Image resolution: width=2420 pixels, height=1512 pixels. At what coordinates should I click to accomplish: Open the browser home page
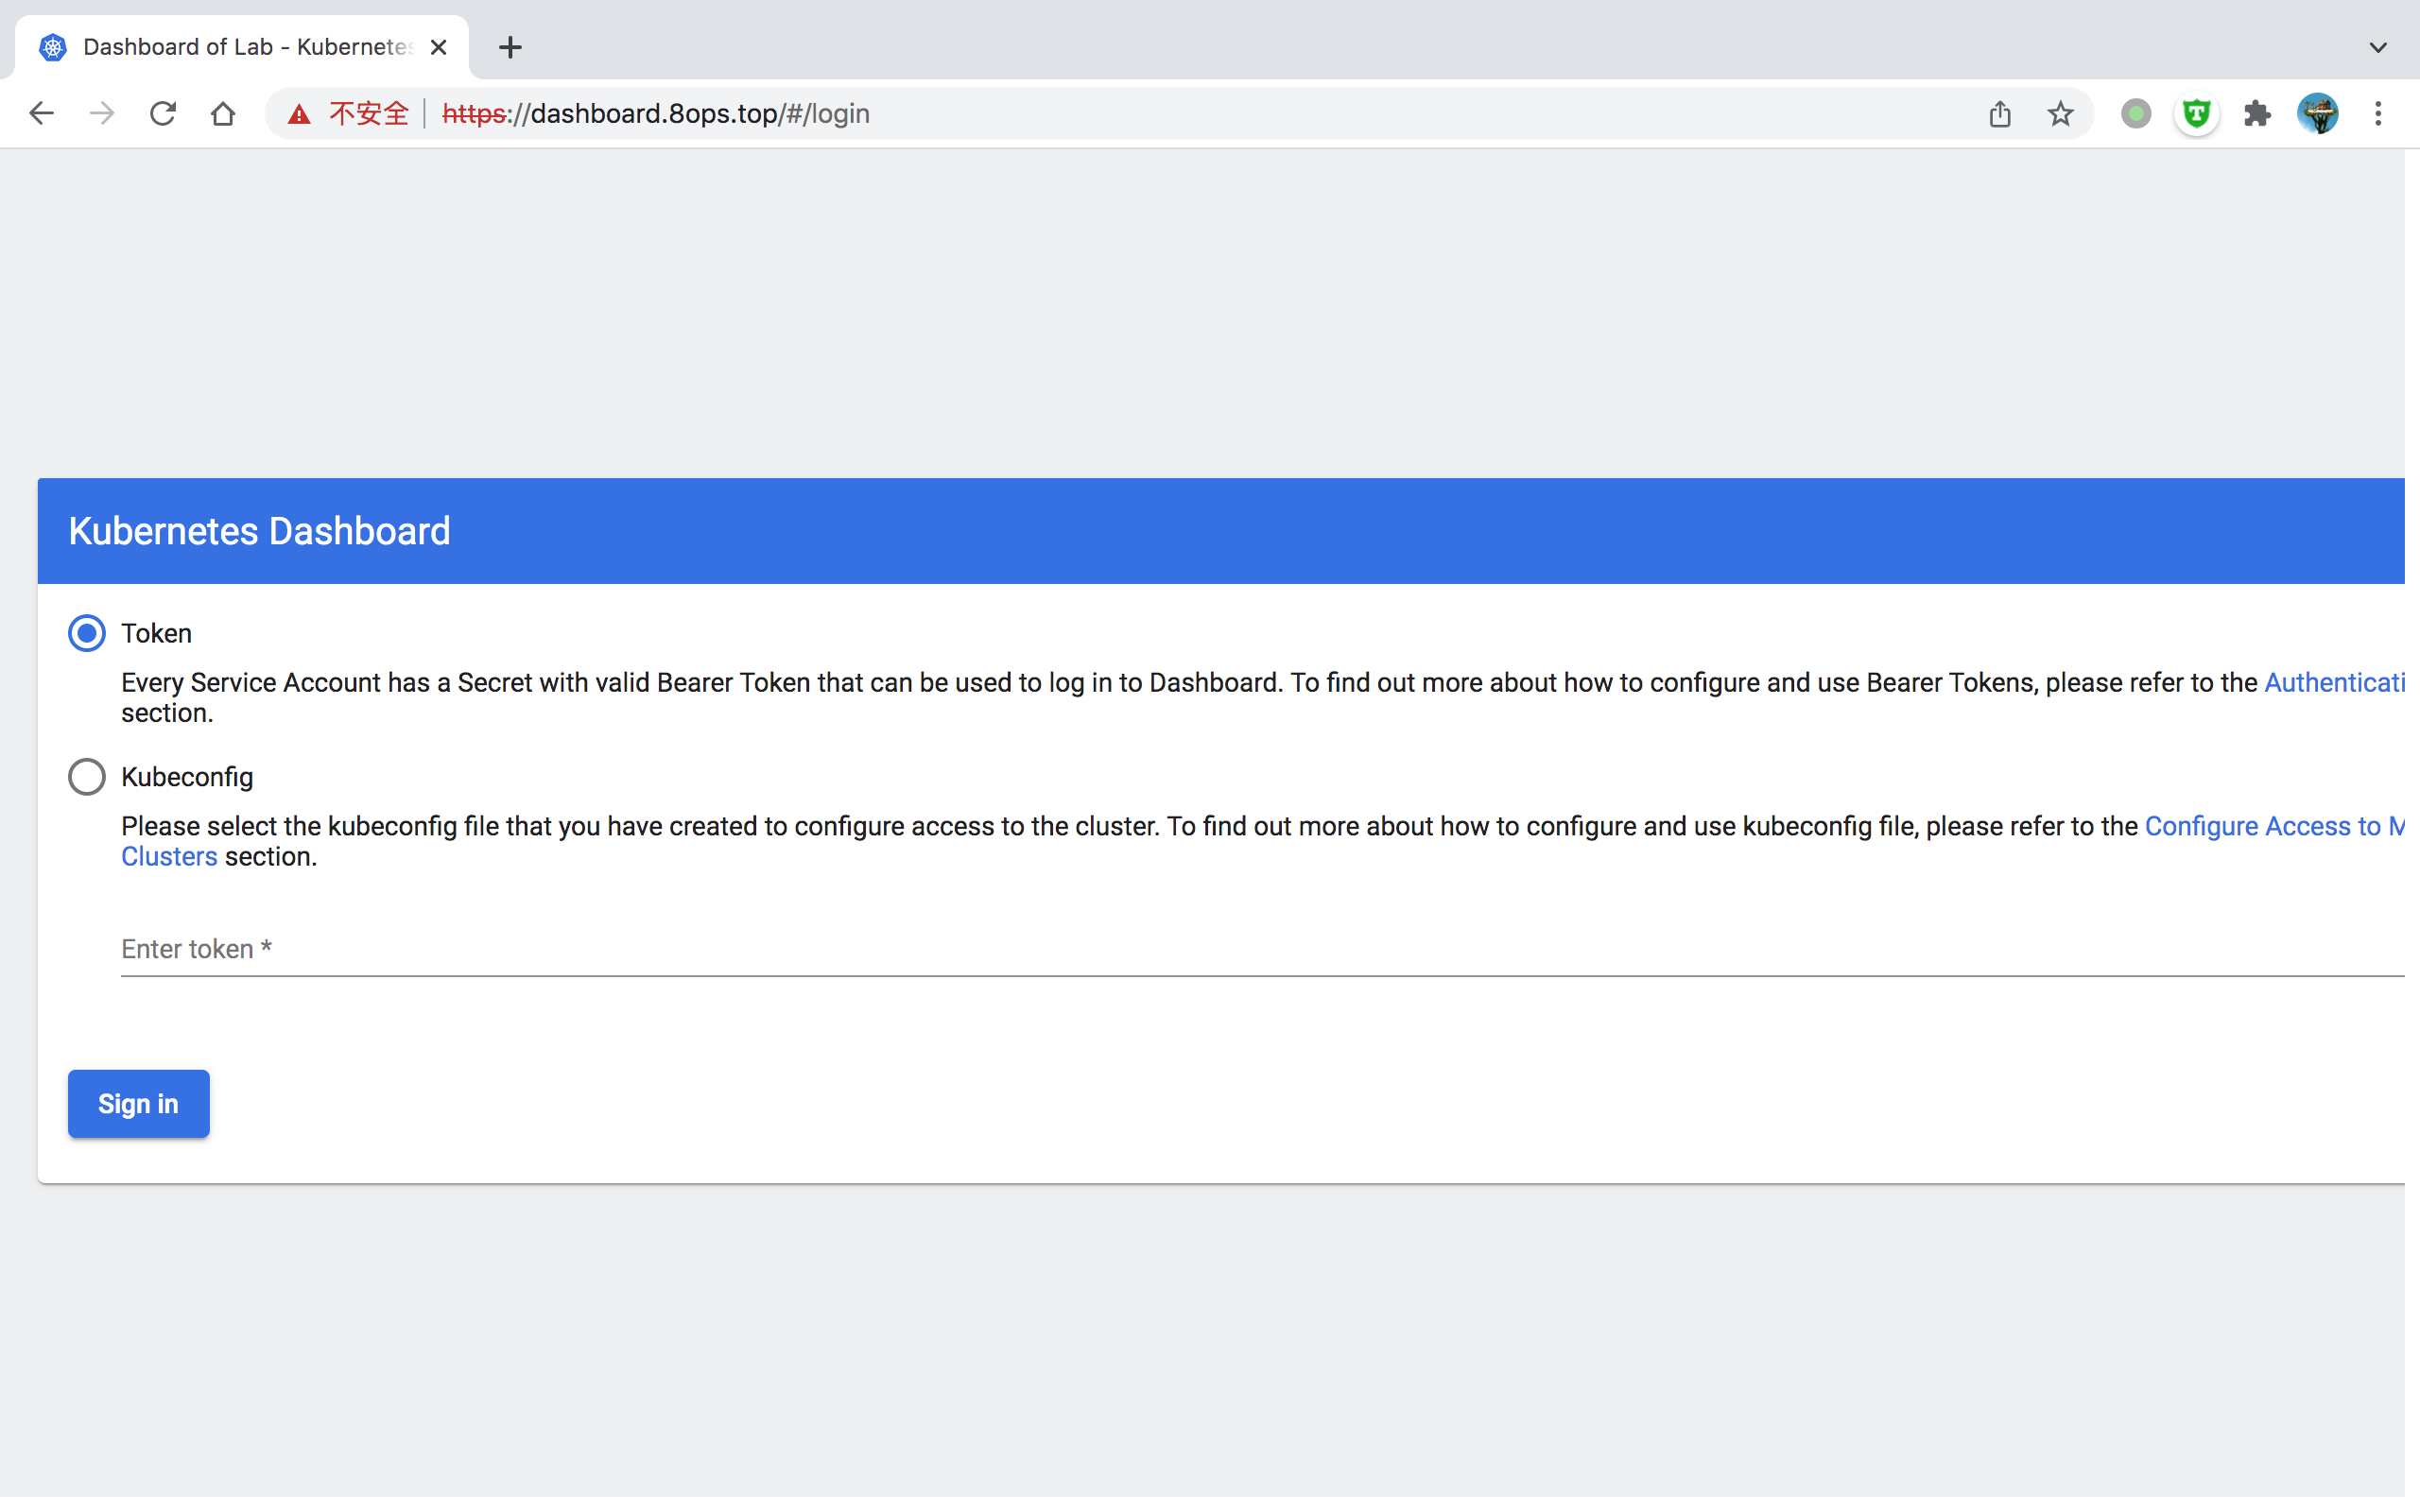tap(223, 114)
